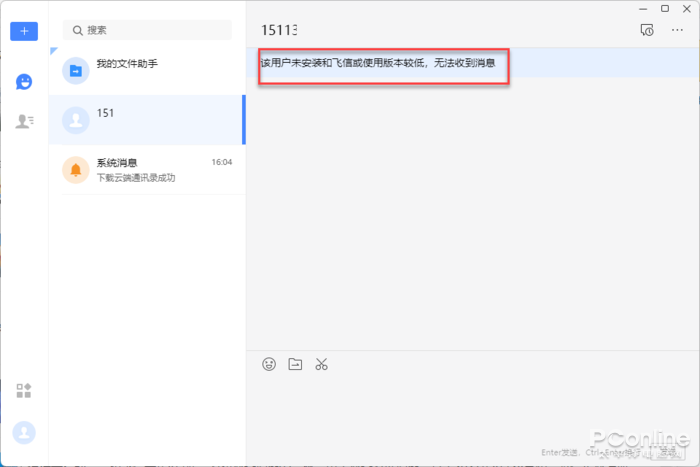Viewport: 700px width, 467px height.
Task: Open the contacts list icon in sidebar
Action: click(25, 121)
